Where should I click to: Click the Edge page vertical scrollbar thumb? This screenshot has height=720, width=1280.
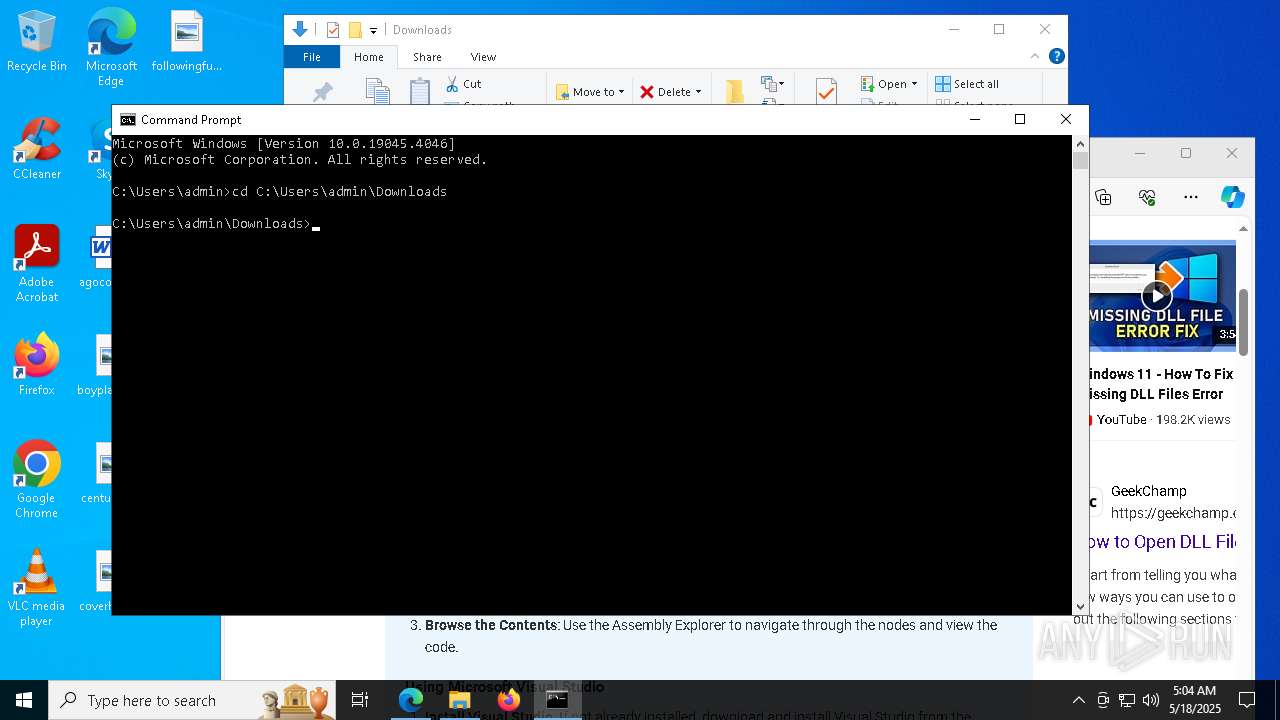(x=1243, y=322)
